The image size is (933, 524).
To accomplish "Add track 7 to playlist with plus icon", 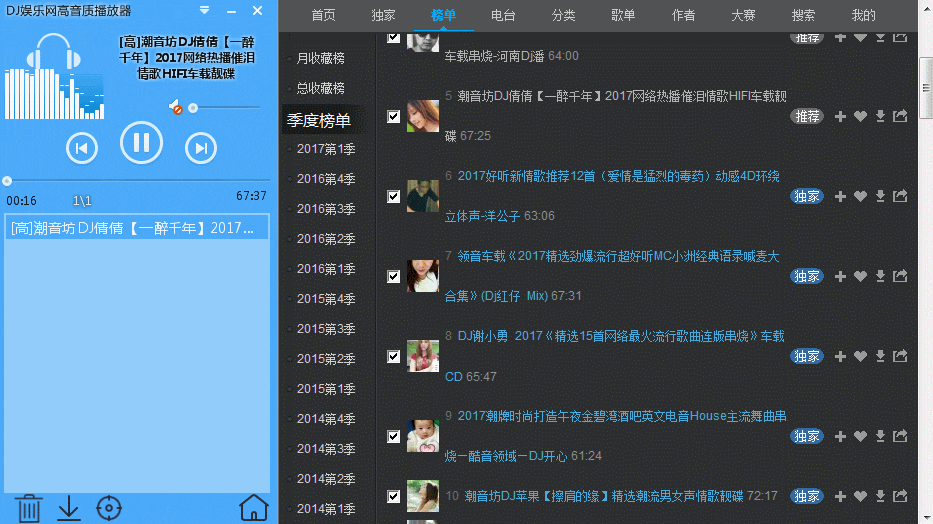I will [840, 276].
